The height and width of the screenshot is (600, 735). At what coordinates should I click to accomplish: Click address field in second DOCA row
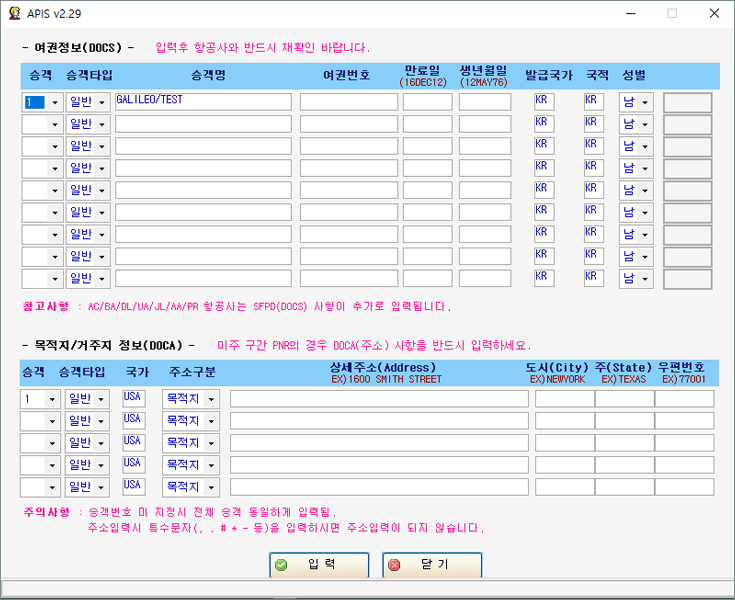click(379, 421)
